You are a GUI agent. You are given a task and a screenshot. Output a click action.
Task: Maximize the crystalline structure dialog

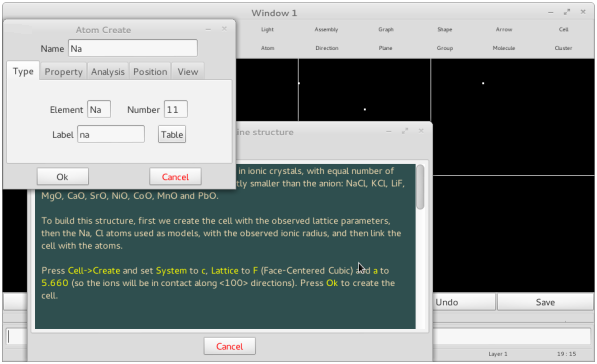405,131
